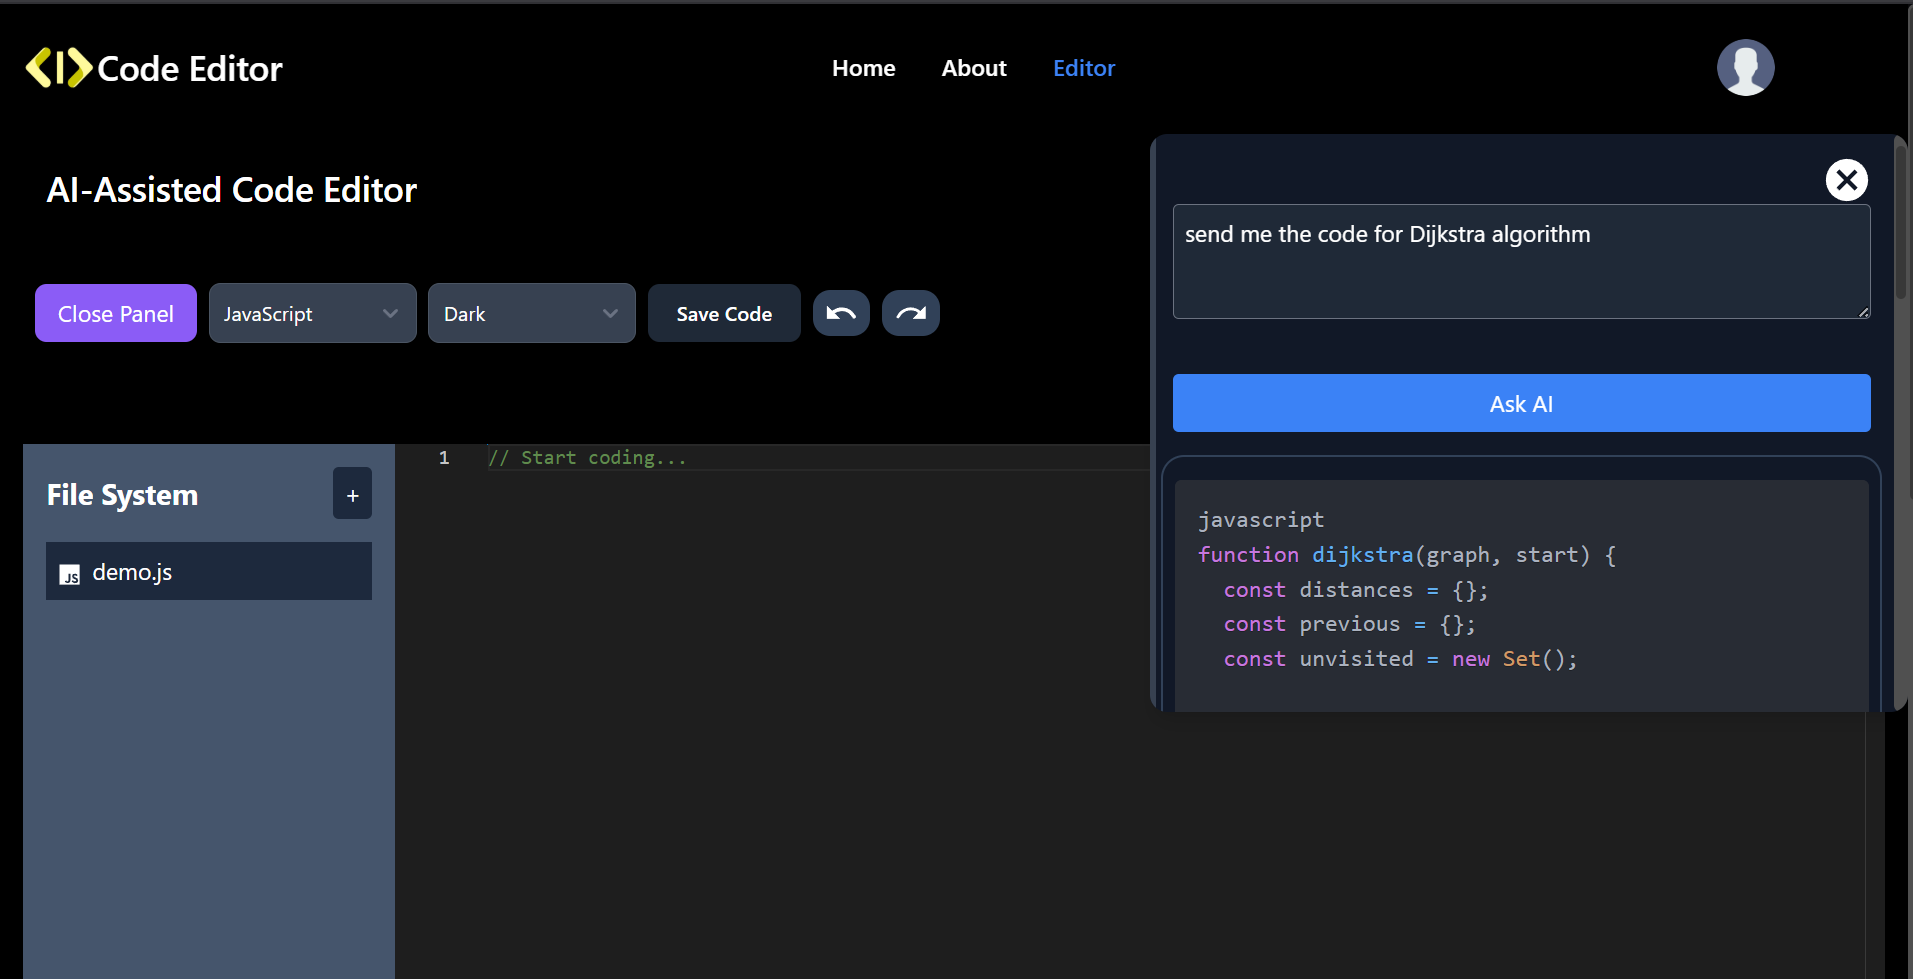The width and height of the screenshot is (1913, 979).
Task: Open the JavaScript language dropdown
Action: click(312, 314)
